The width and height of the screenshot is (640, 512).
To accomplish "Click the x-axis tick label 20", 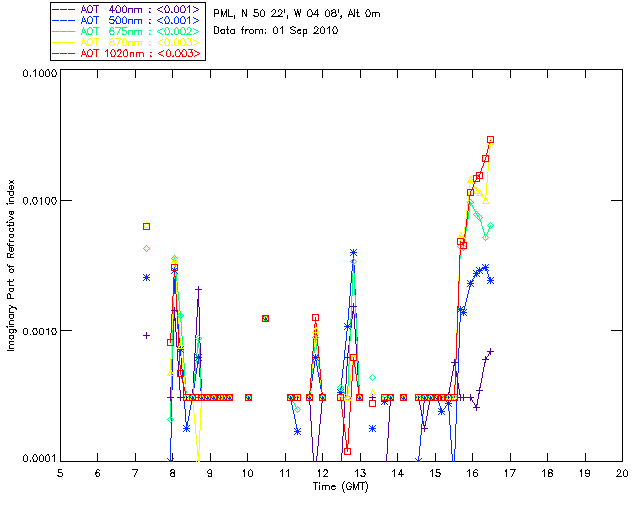I will (622, 473).
